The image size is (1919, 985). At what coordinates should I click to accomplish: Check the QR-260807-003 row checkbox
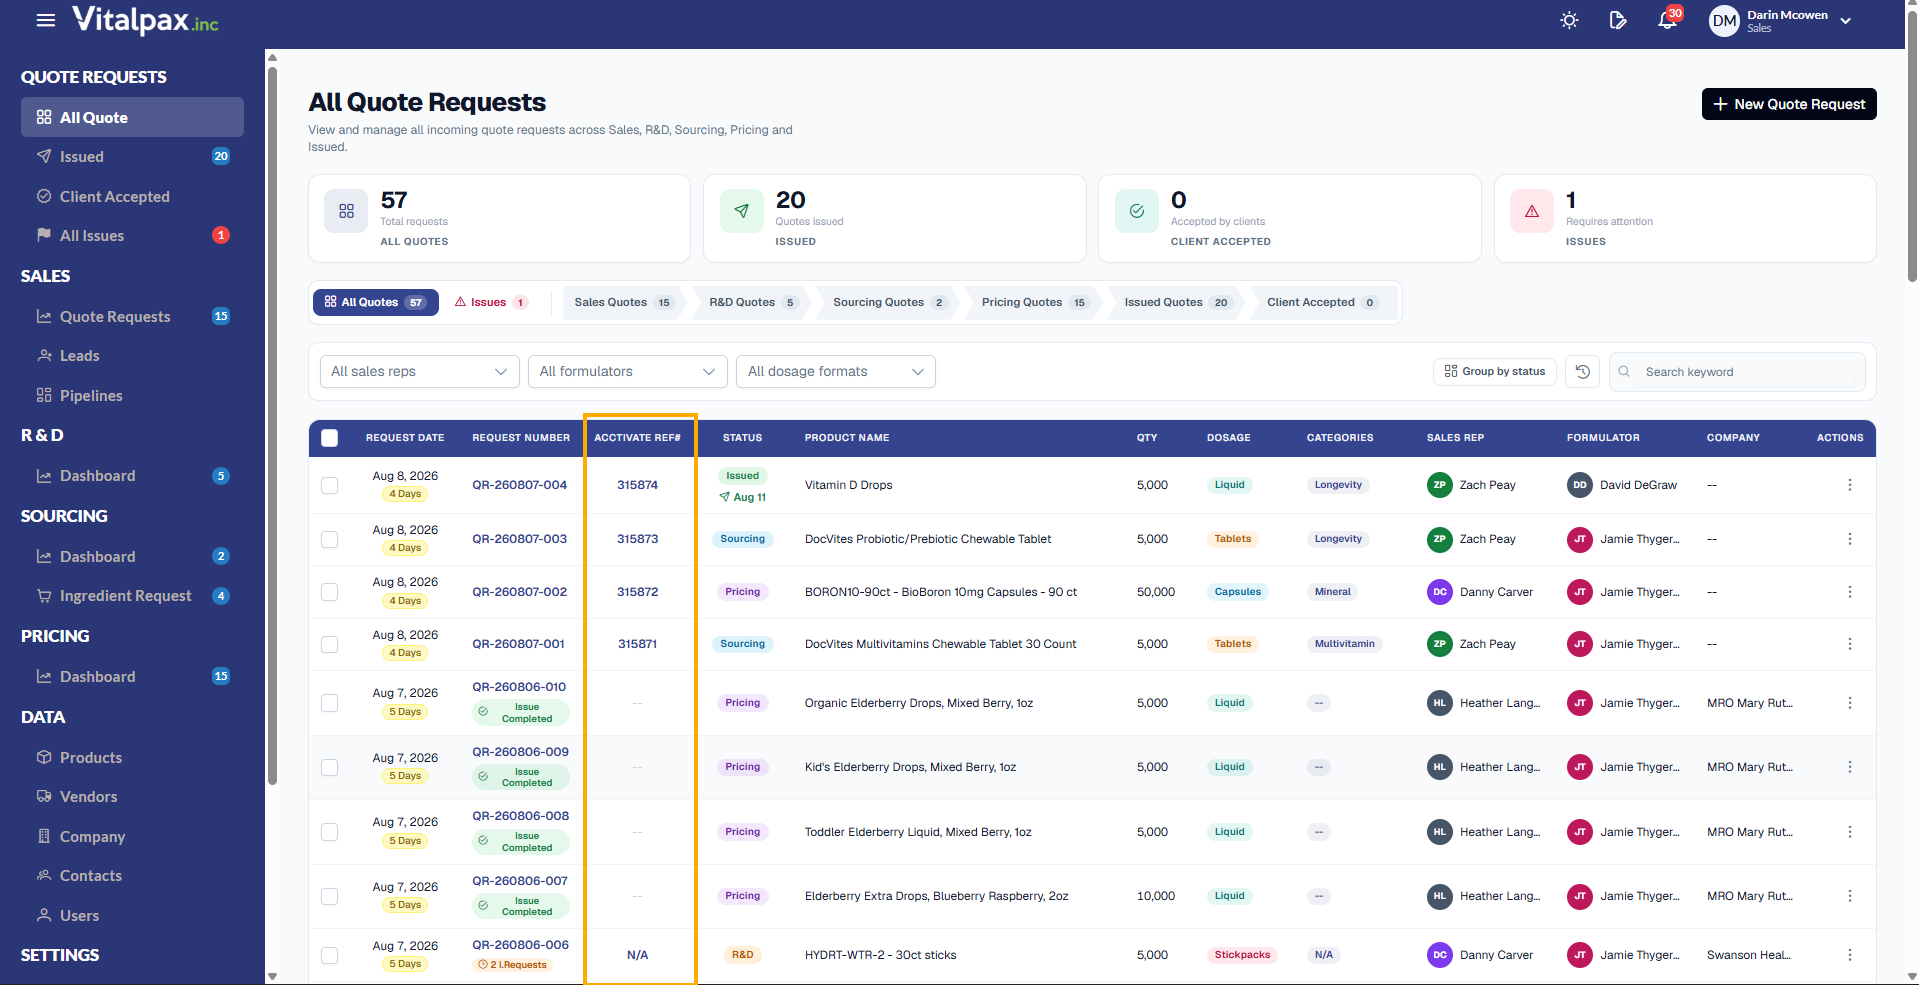[330, 539]
